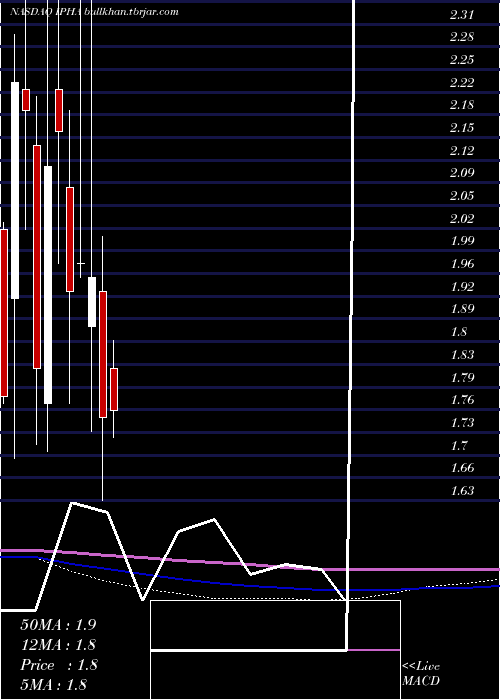Select the 1.73 price axis label
Screen dimensions: 500x700
click(461, 421)
